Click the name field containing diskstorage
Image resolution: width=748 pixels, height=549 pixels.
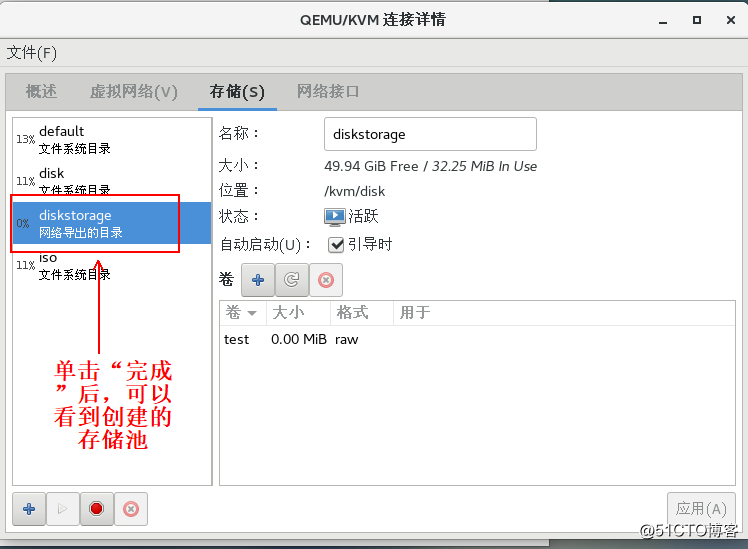pyautogui.click(x=430, y=134)
